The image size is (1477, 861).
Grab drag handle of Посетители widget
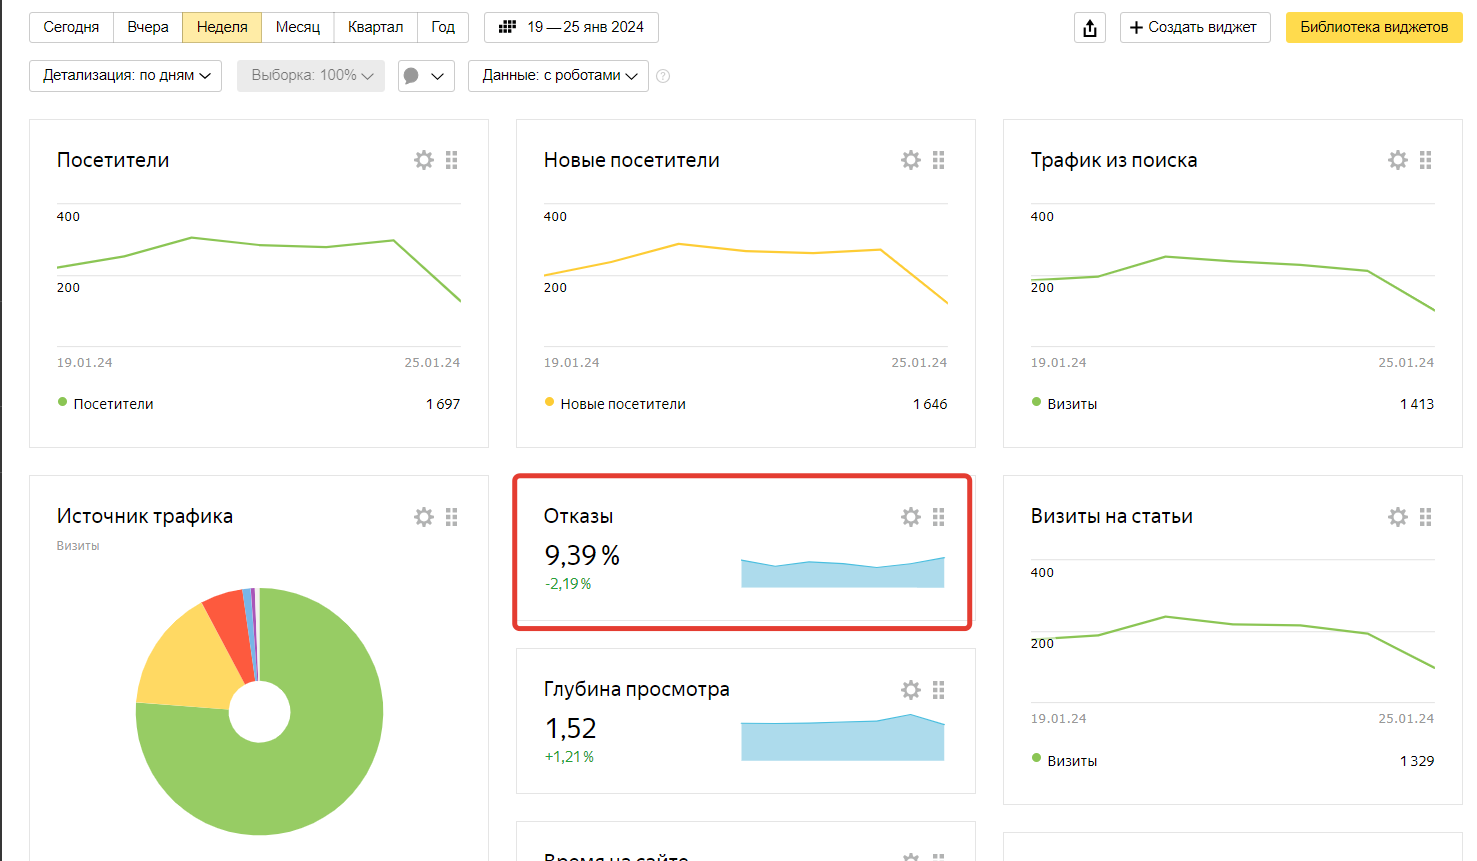click(x=452, y=160)
